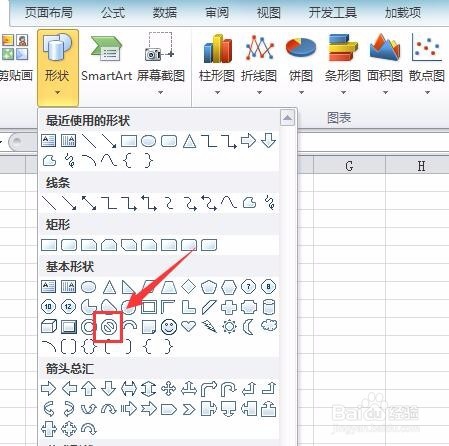Select the Hexagon shape
The width and height of the screenshot is (449, 446).
point(229,287)
